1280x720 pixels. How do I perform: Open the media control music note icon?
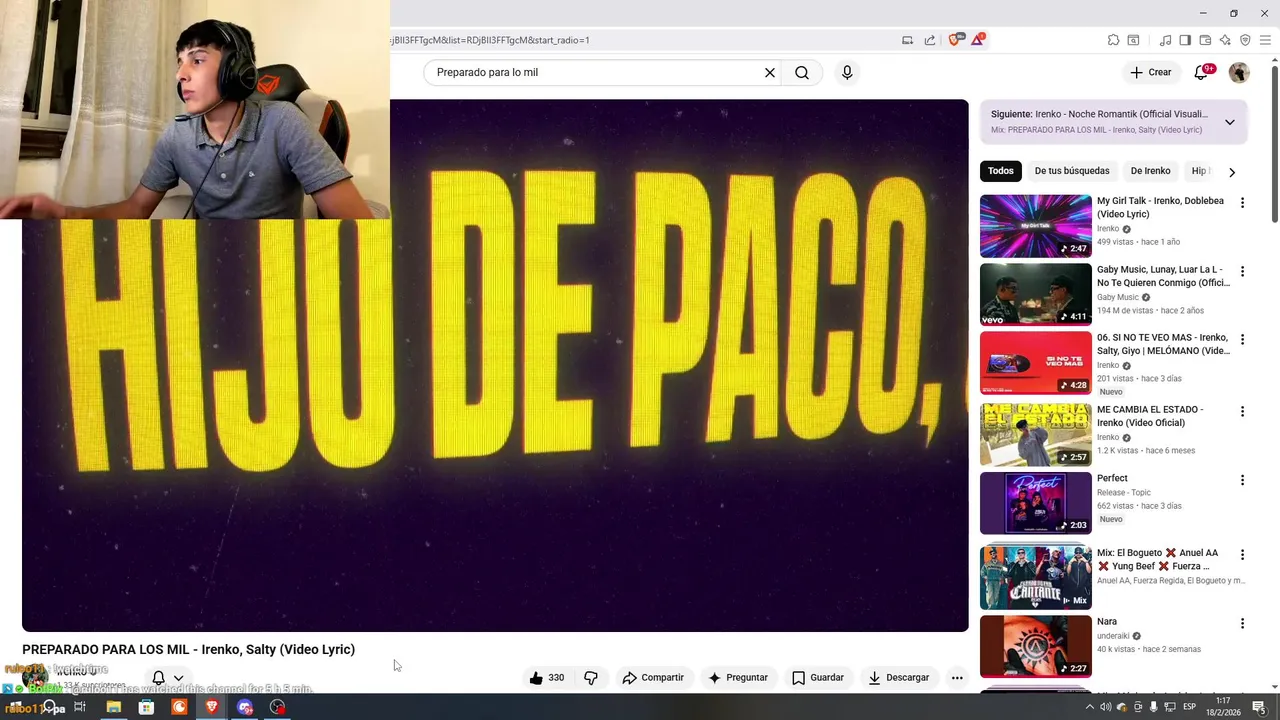[x=1165, y=40]
